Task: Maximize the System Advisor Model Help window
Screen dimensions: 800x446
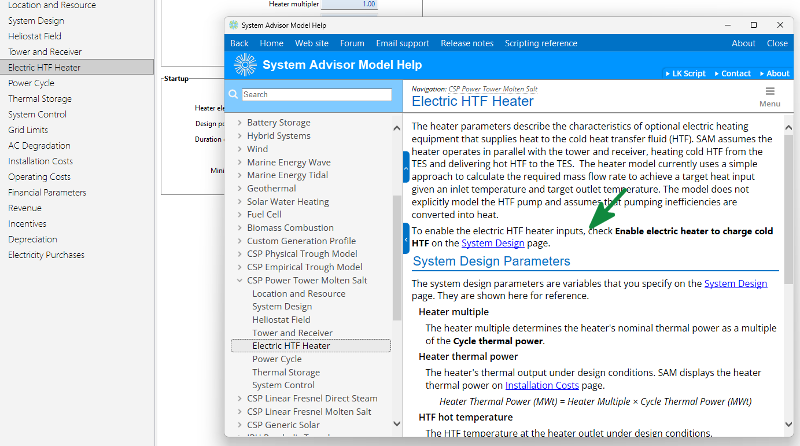Action: (x=754, y=25)
